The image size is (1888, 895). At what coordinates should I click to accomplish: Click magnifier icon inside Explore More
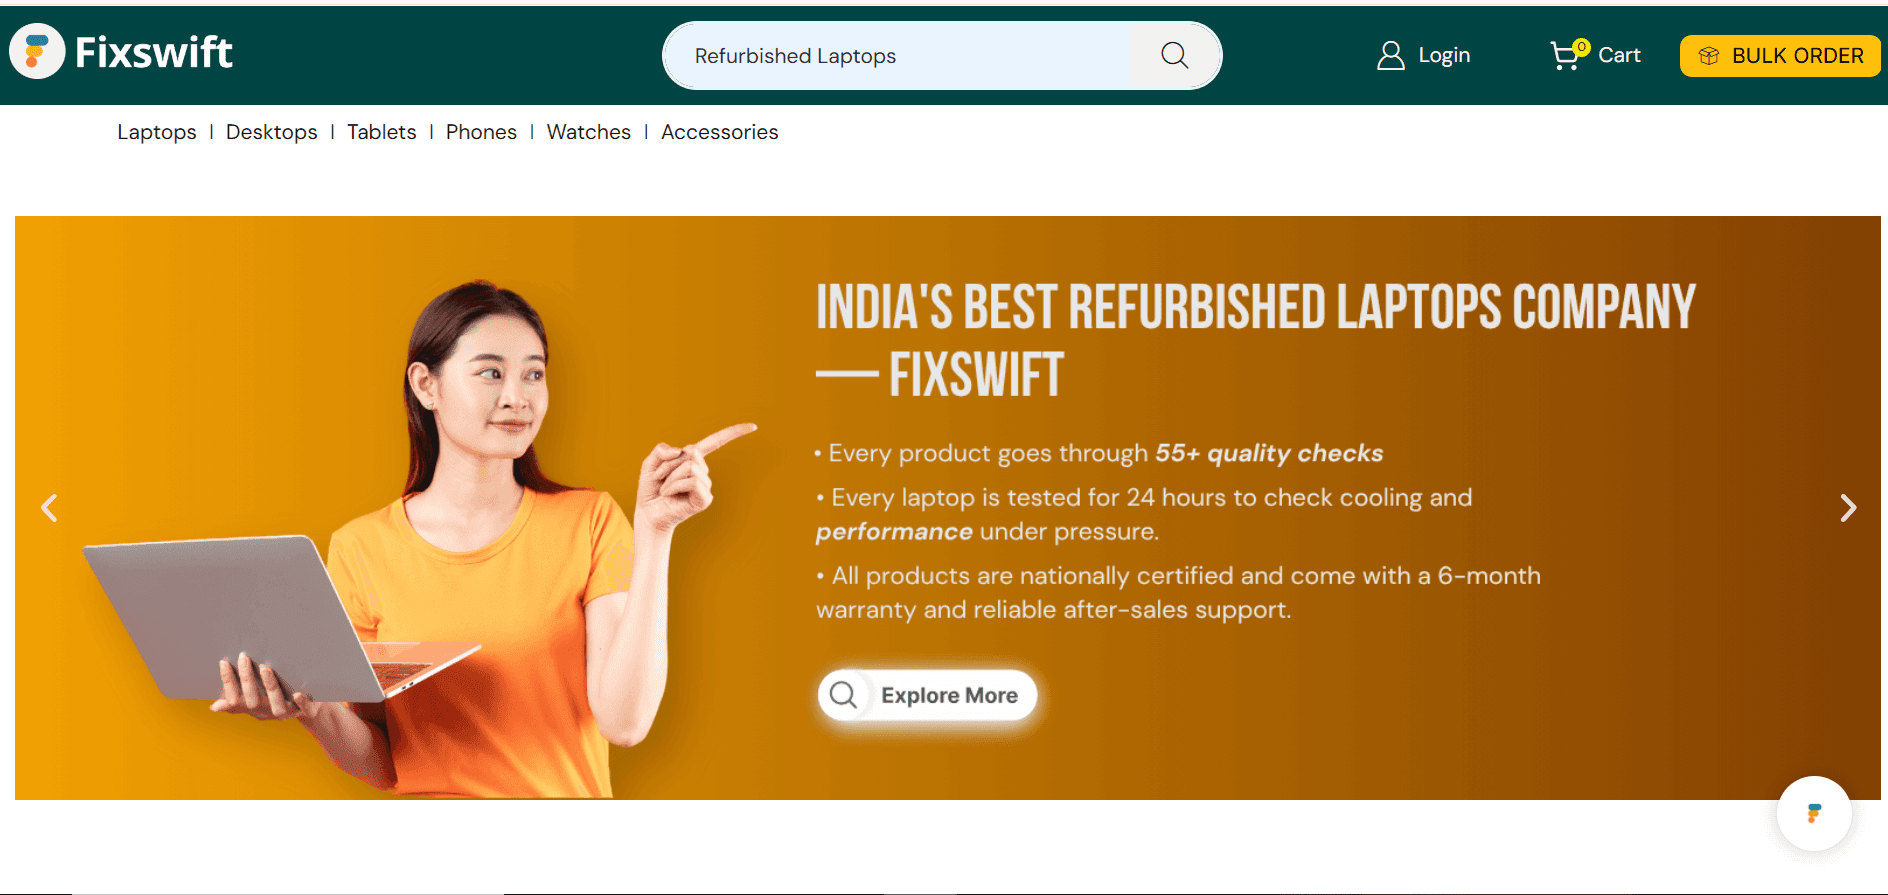point(844,695)
